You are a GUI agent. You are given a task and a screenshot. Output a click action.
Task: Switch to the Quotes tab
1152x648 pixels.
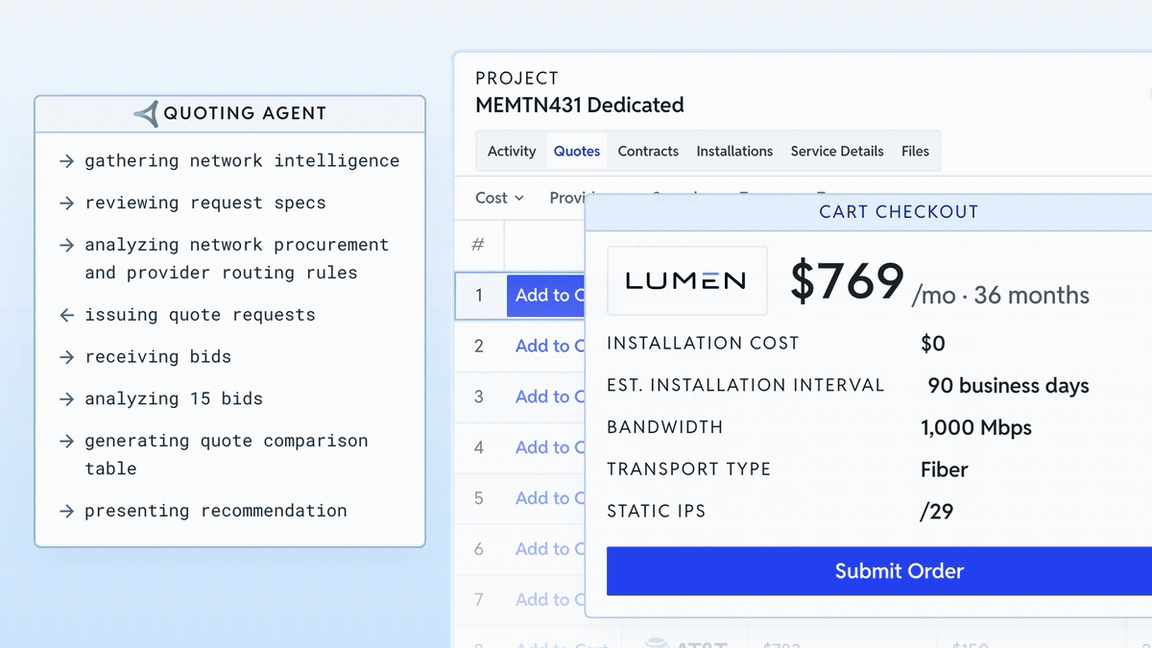click(577, 151)
